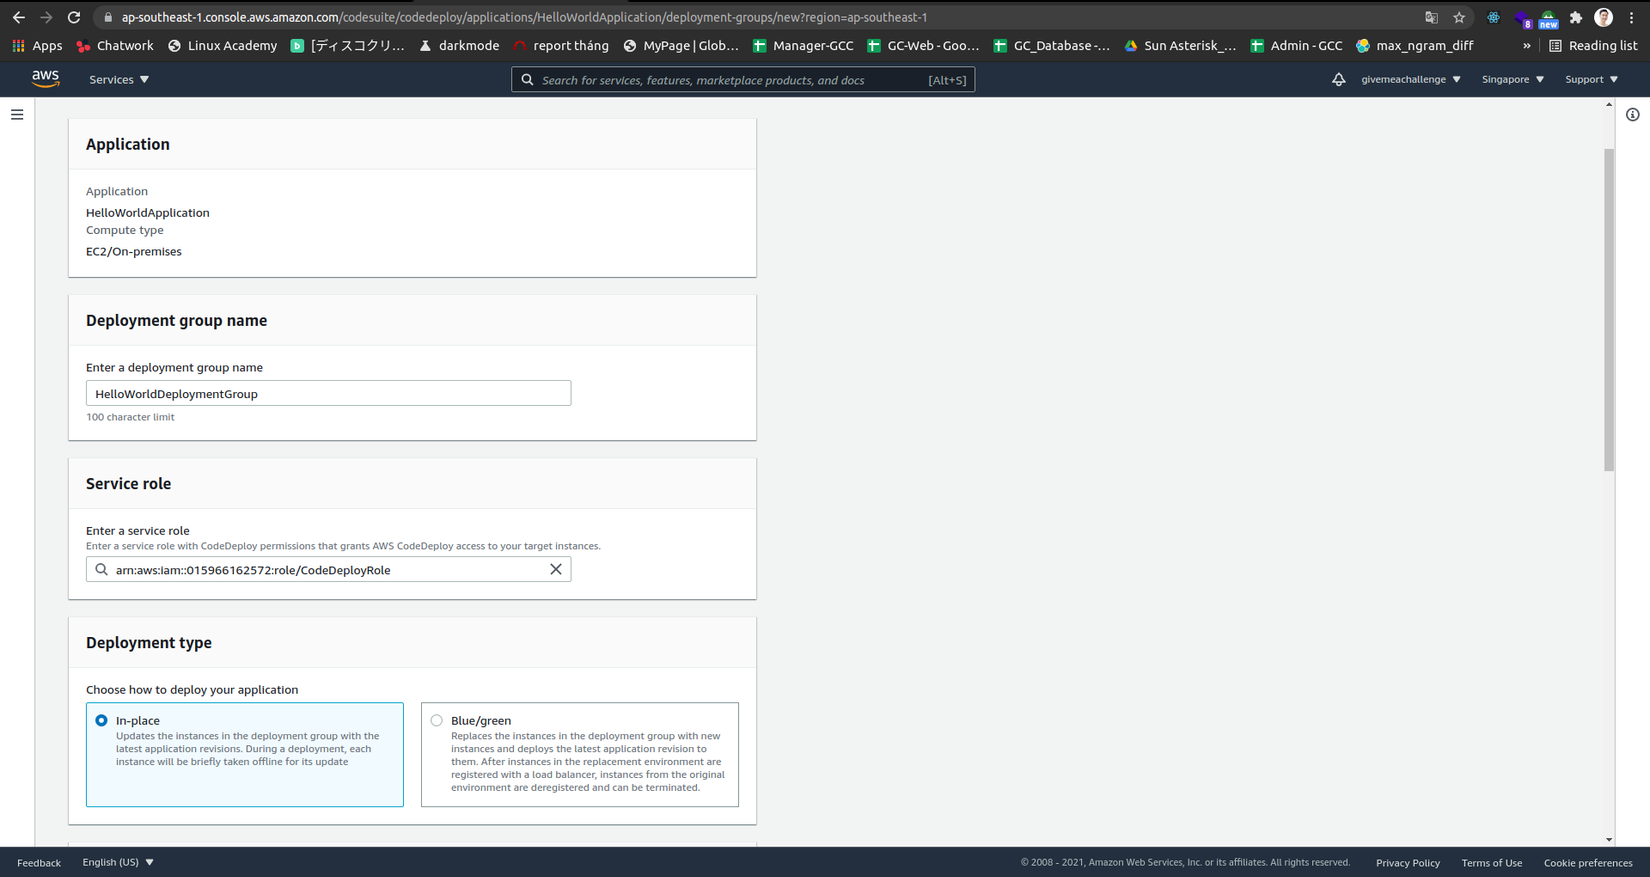Open the Chatwork bookmark

pos(115,45)
